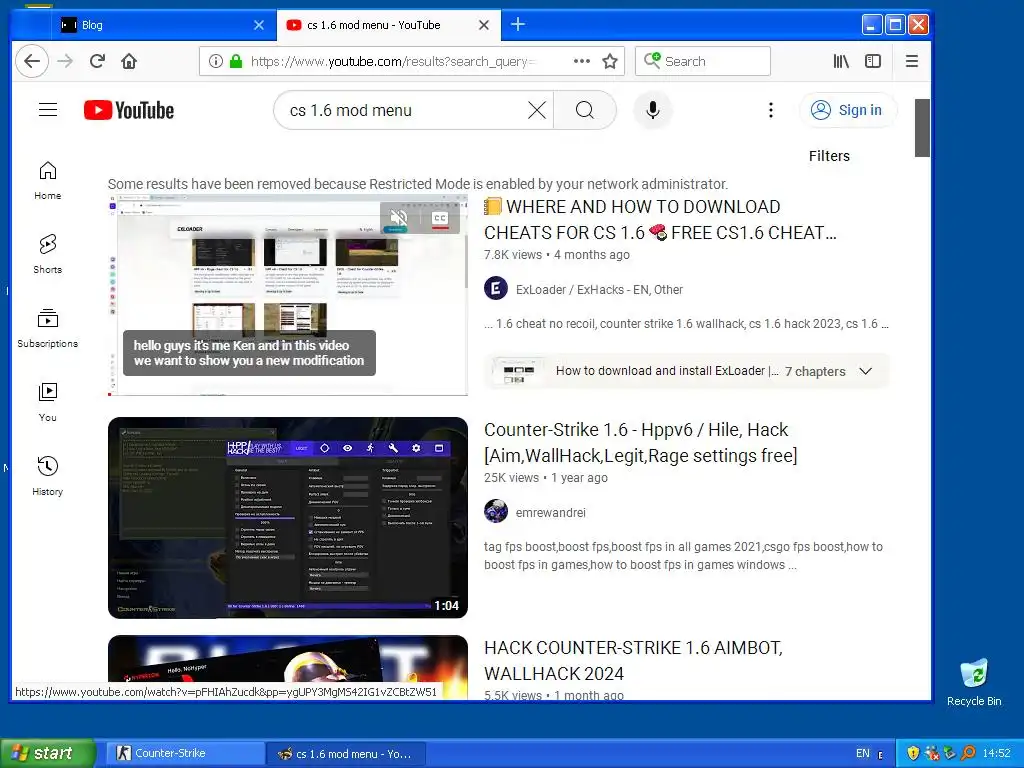Open YouTube guide hamburger menu

coord(48,110)
